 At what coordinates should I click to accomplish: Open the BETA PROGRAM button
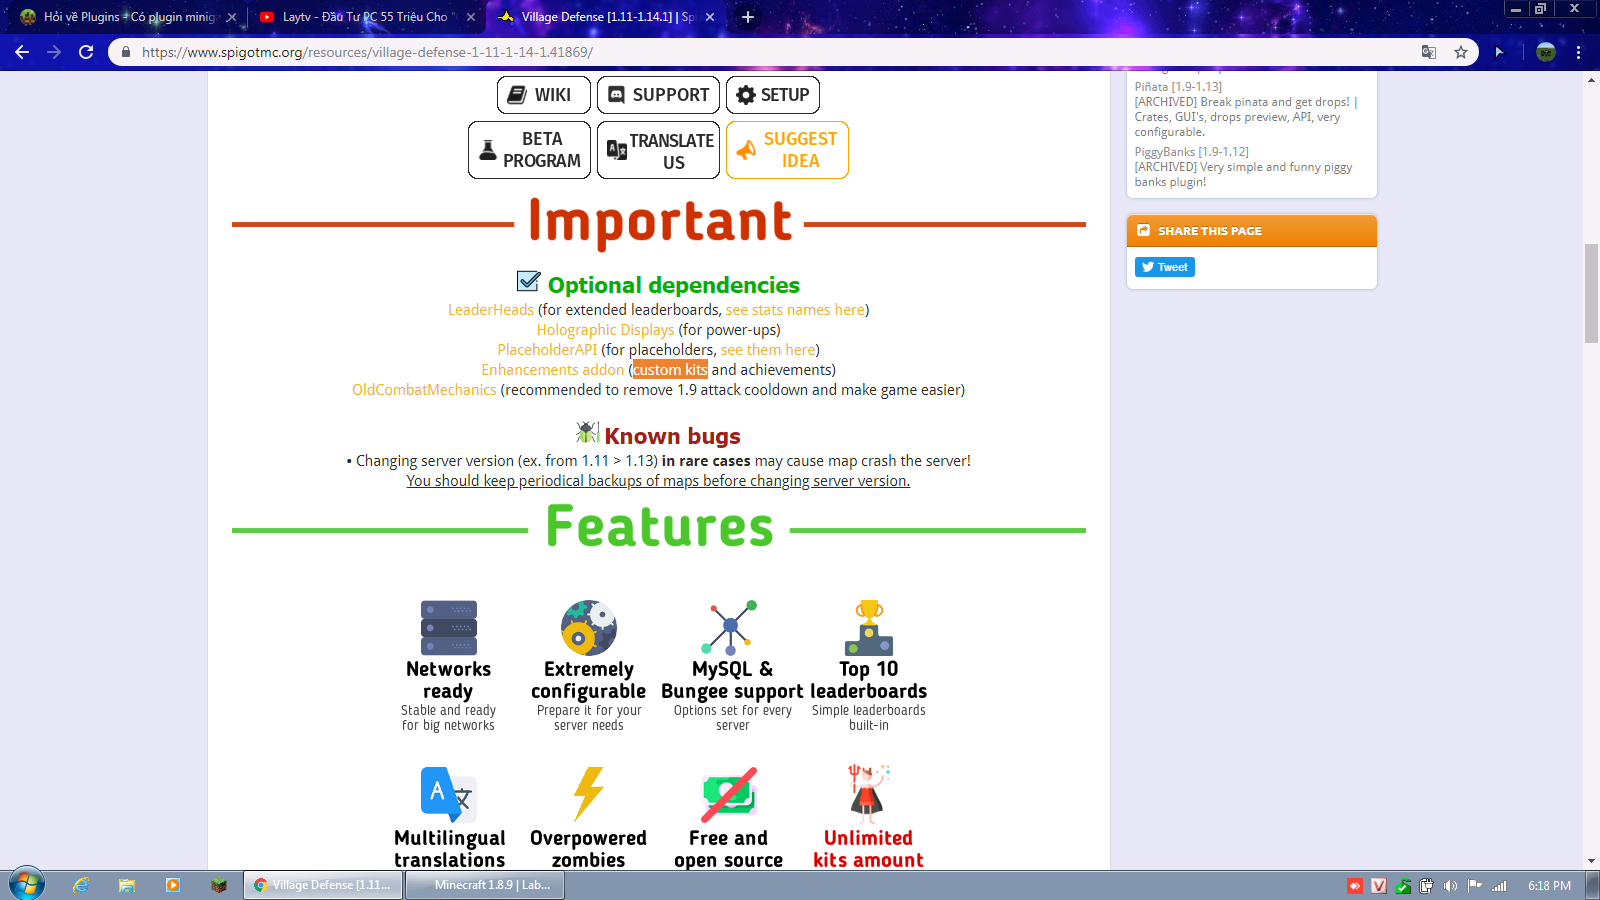point(529,150)
